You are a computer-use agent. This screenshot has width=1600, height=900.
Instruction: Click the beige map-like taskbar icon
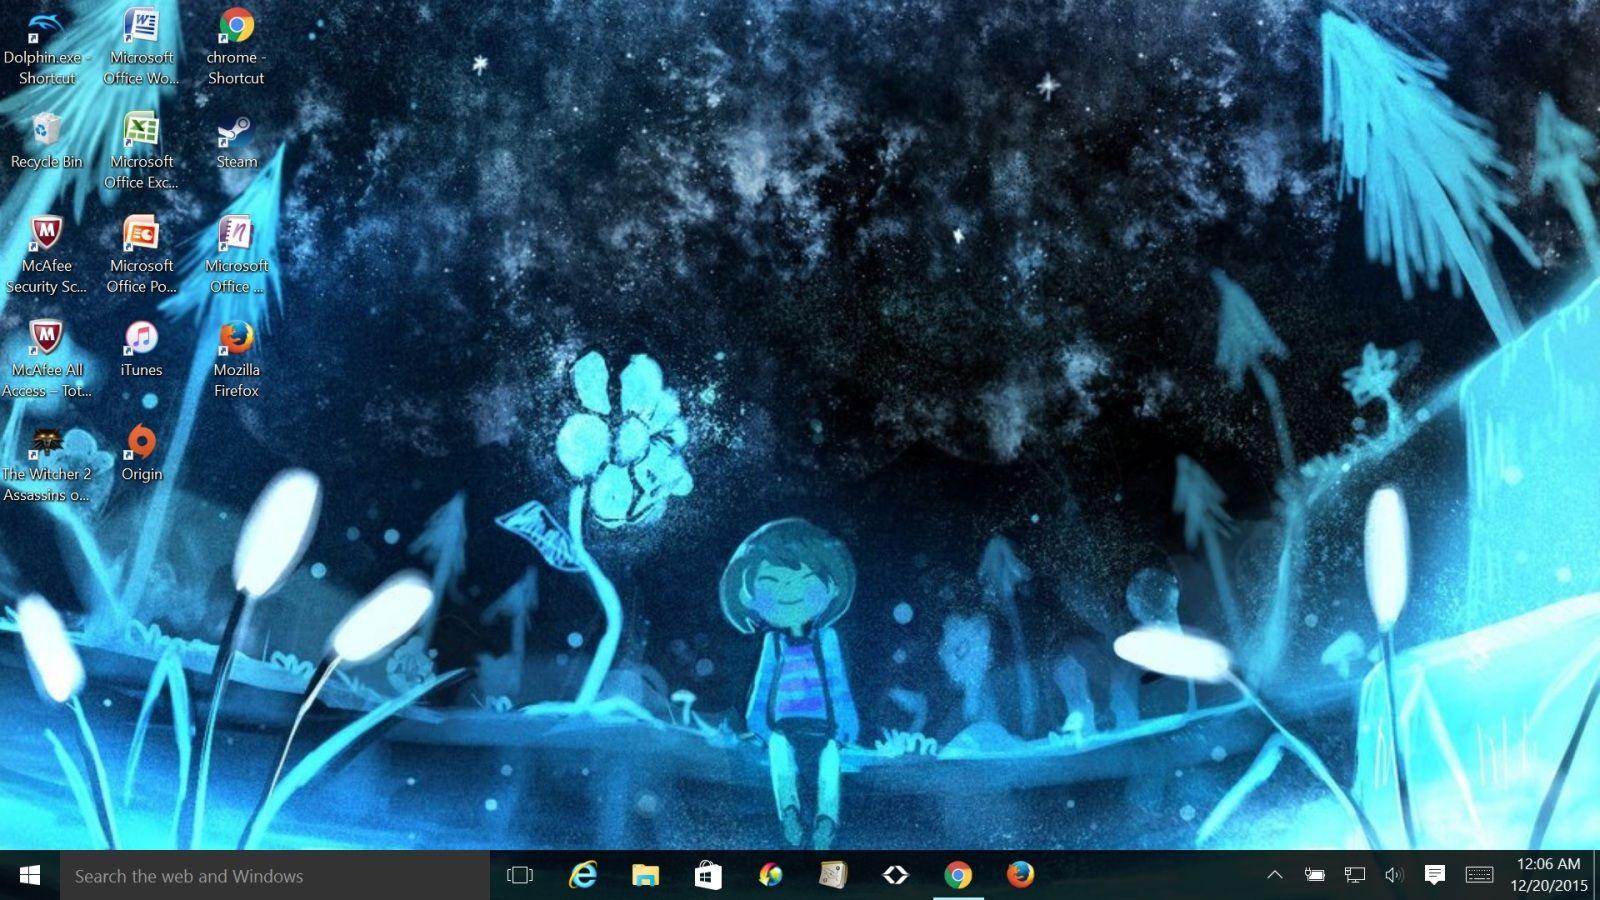click(833, 875)
